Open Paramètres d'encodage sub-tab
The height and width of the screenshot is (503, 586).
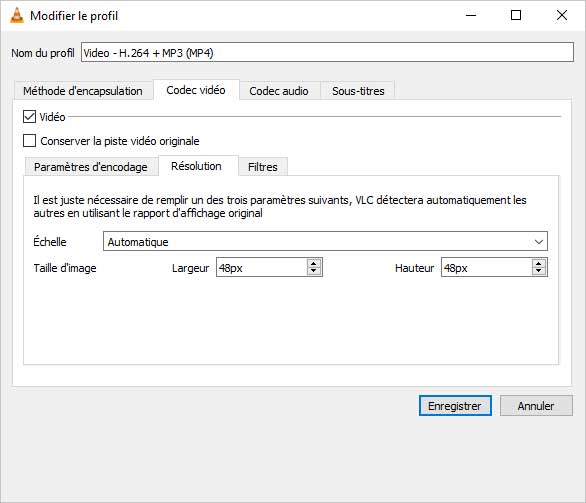[91, 167]
